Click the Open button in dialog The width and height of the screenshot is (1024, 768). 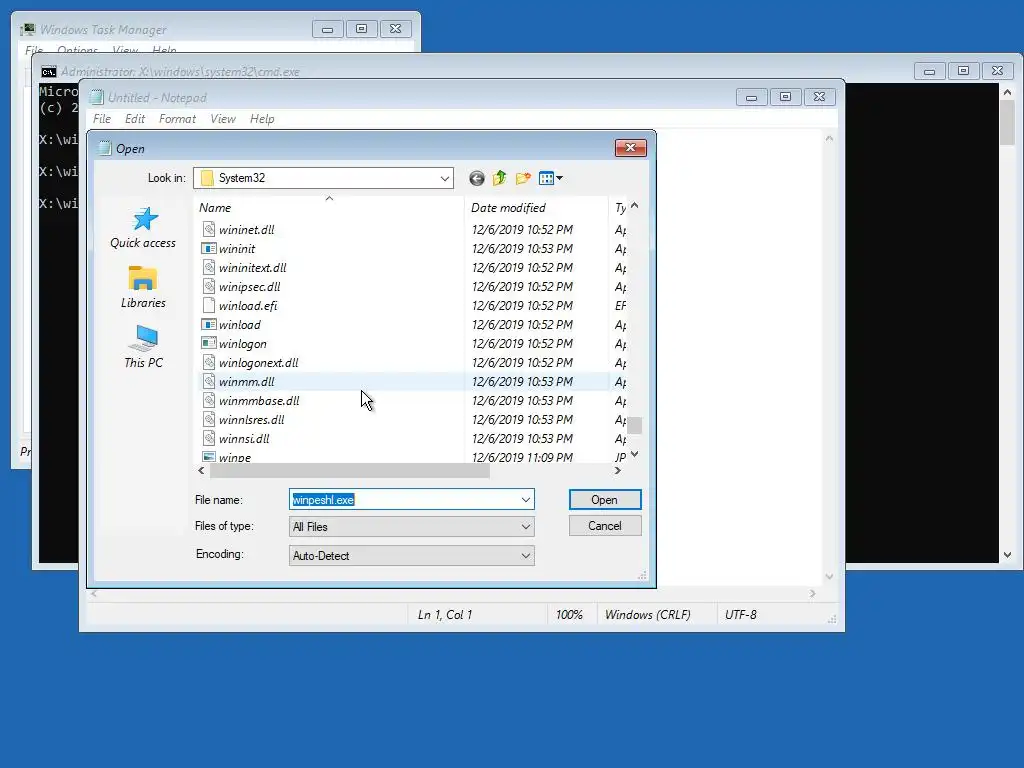[x=605, y=500]
